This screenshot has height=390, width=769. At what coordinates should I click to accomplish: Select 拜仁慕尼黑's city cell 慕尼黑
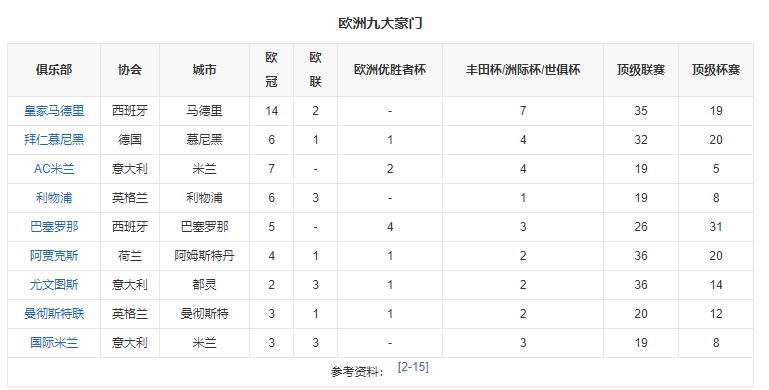point(205,140)
